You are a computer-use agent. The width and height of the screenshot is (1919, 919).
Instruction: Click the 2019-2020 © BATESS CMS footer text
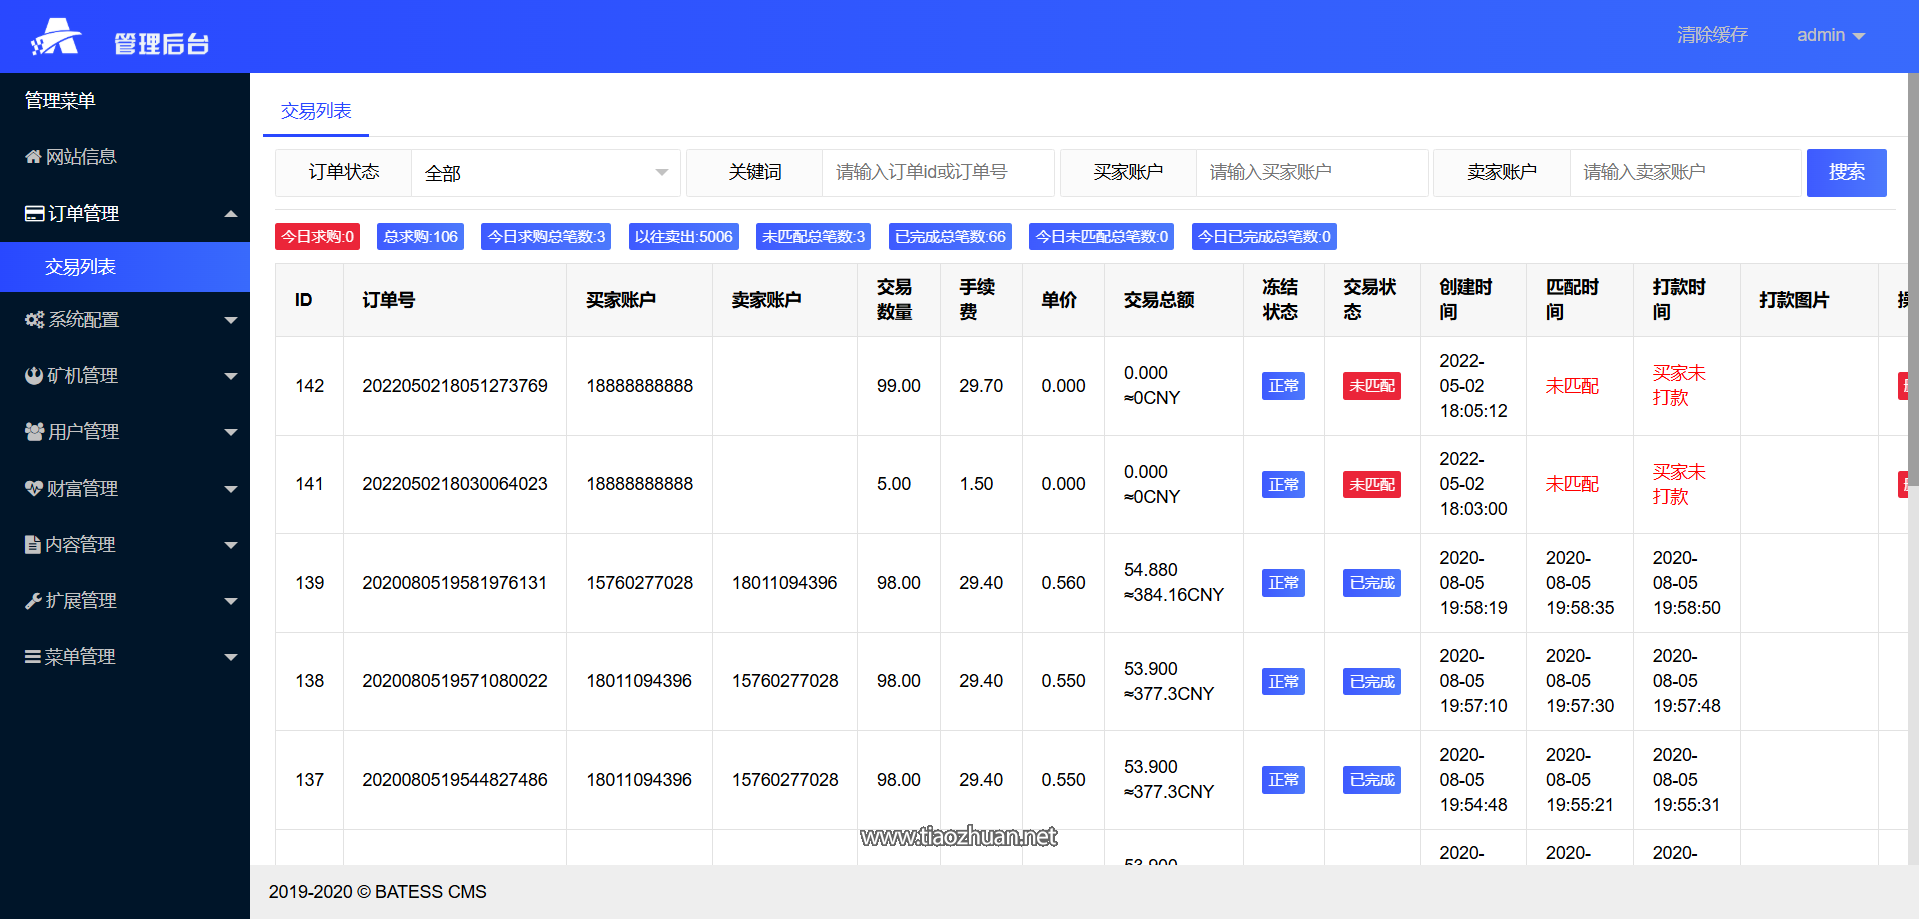[x=378, y=892]
